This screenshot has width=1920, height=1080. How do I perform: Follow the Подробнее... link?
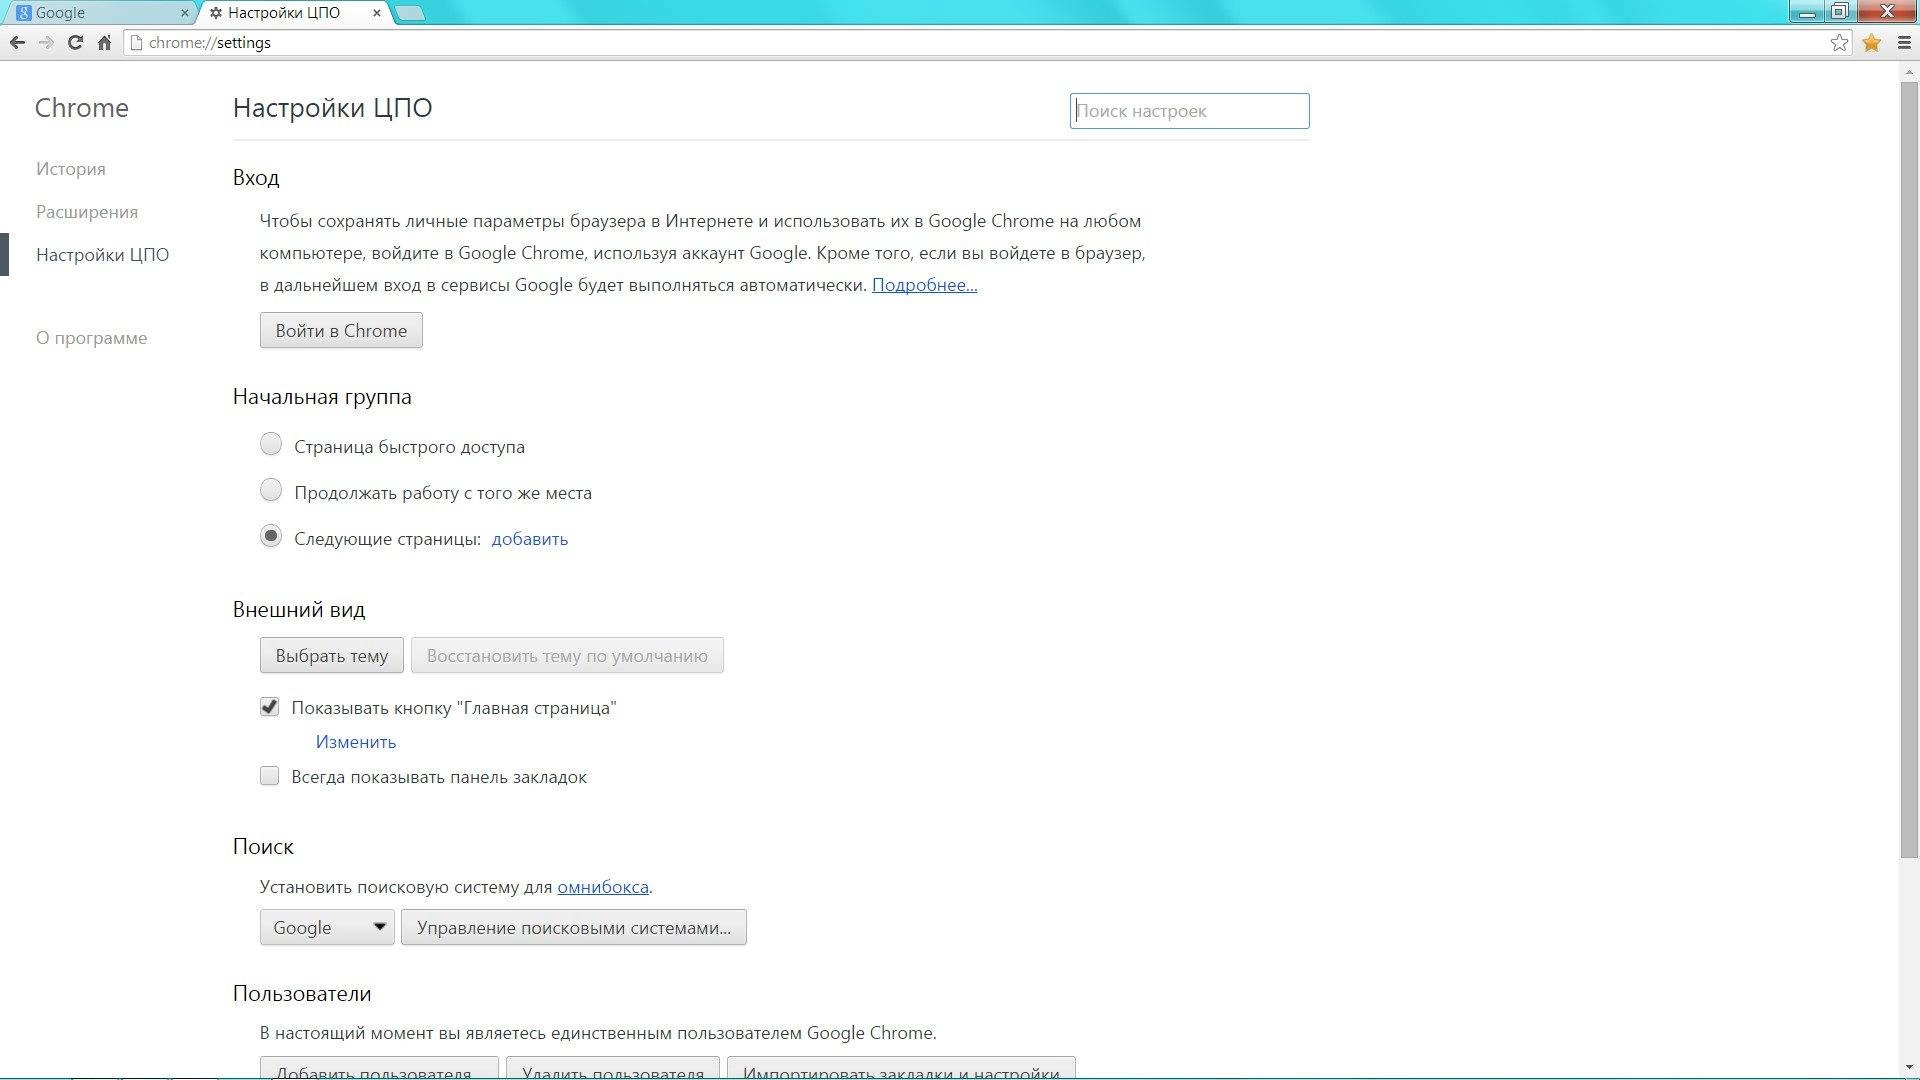pyautogui.click(x=924, y=285)
